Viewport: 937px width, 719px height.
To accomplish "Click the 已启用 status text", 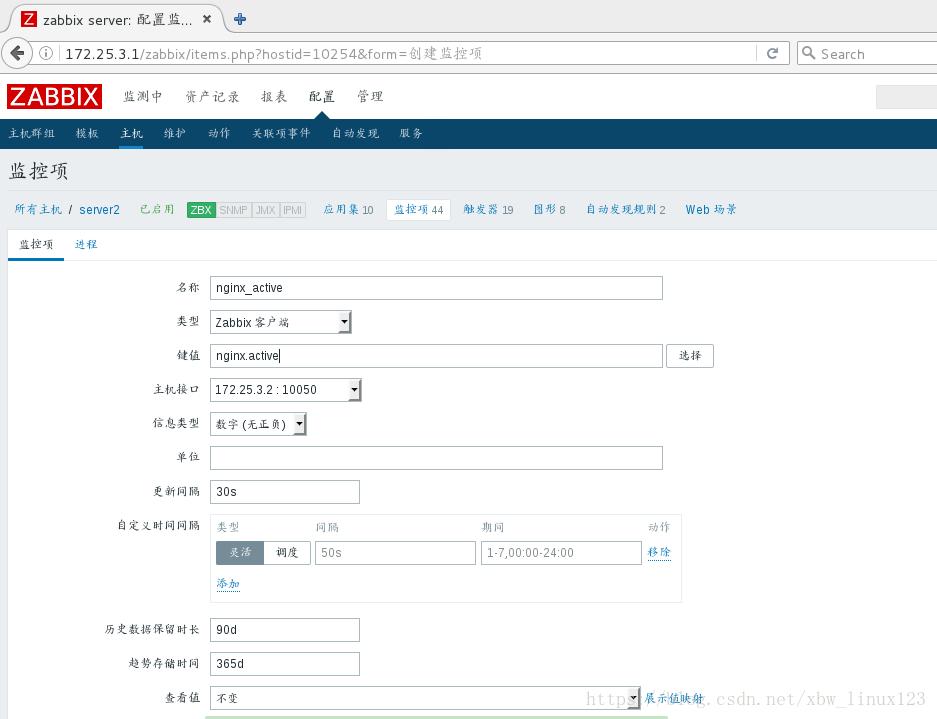I will click(x=157, y=209).
